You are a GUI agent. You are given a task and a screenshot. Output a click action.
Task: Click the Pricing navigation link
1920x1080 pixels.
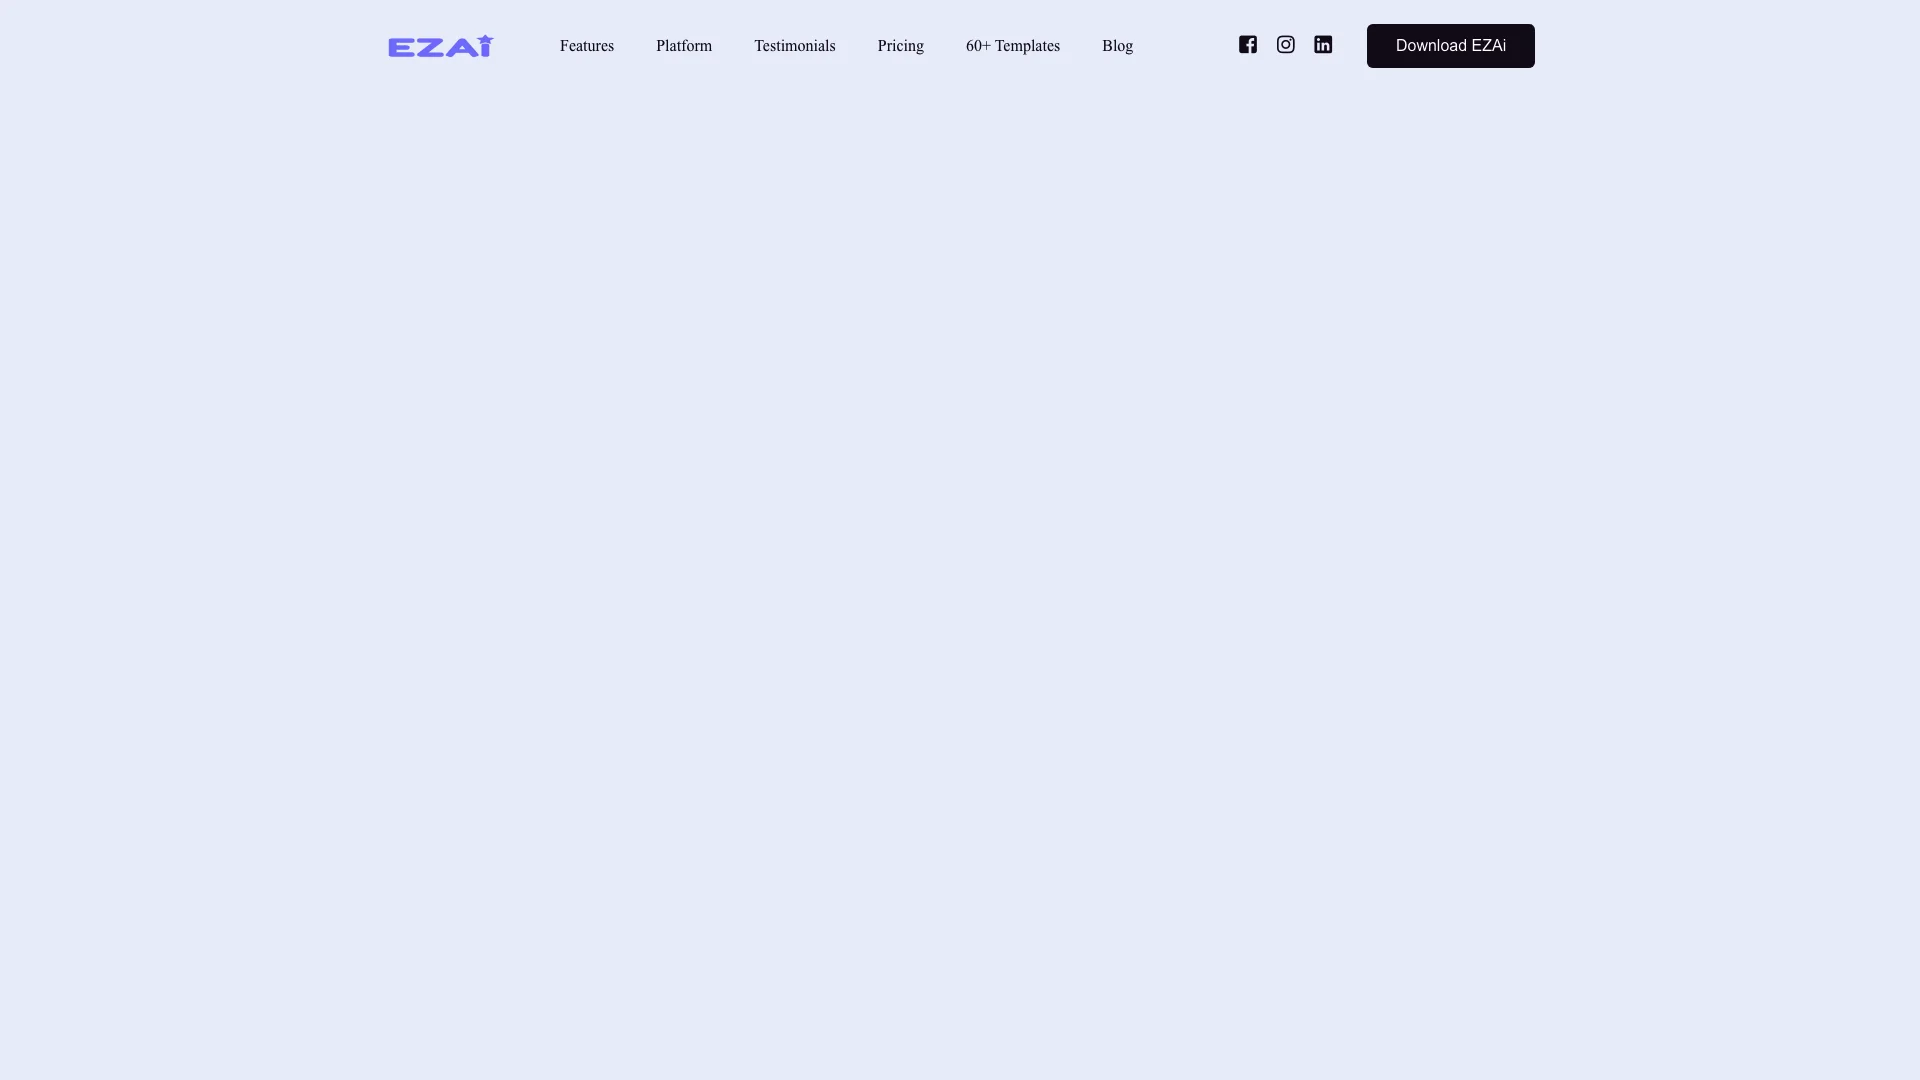[901, 45]
